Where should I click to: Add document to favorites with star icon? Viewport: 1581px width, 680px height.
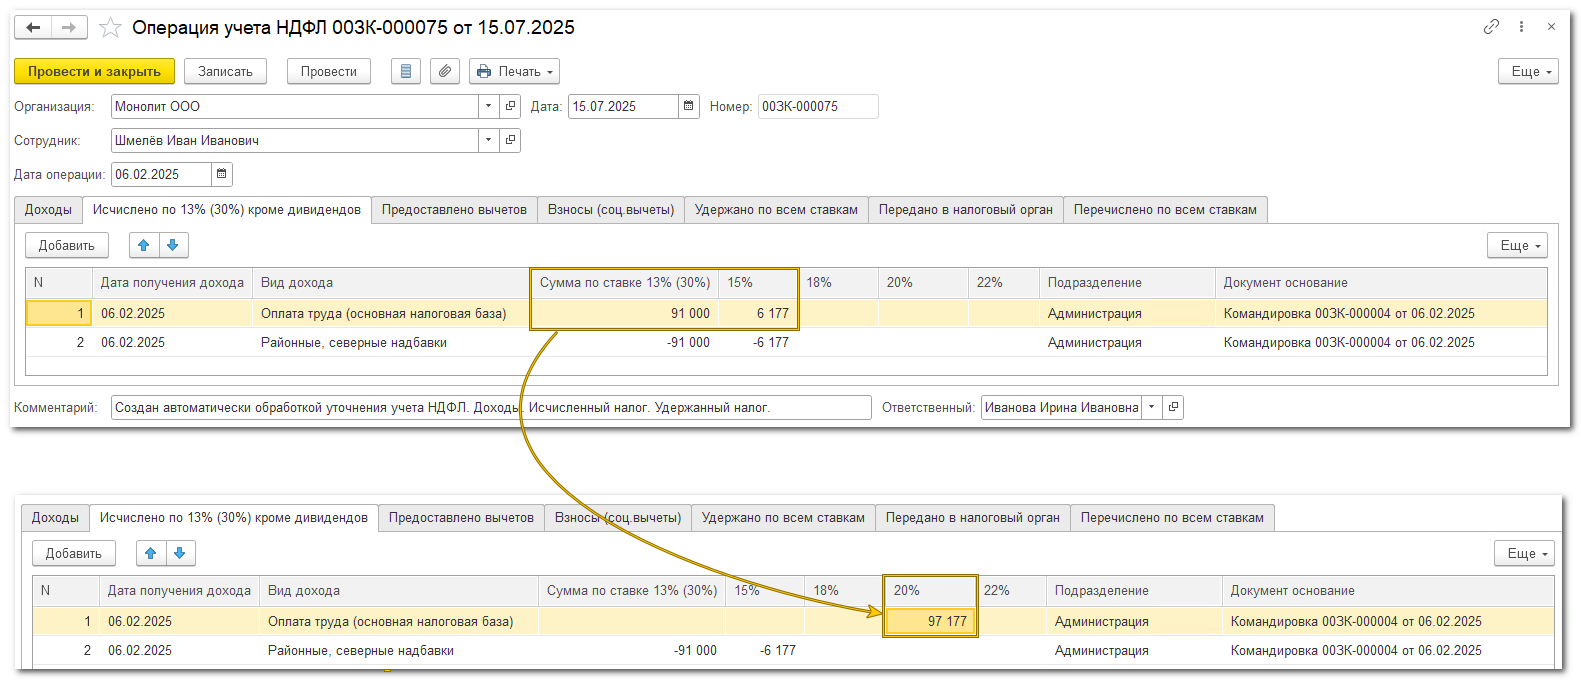(110, 28)
